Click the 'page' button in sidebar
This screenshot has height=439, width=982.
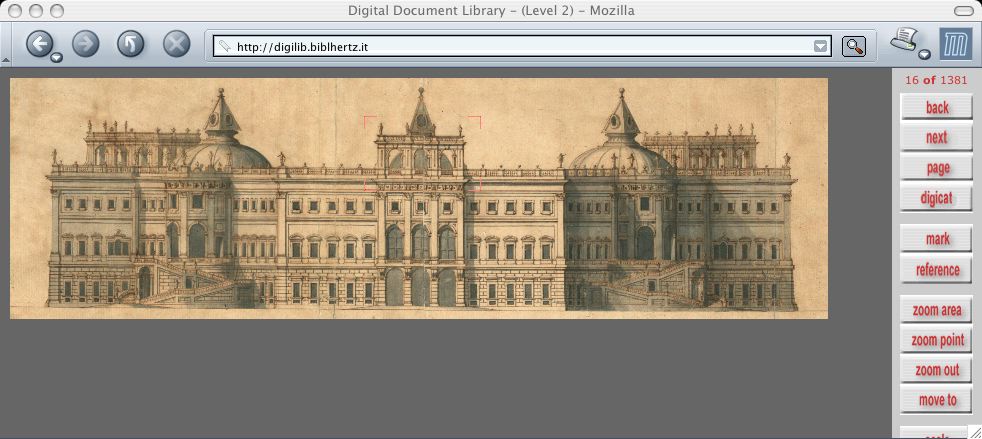coord(936,168)
